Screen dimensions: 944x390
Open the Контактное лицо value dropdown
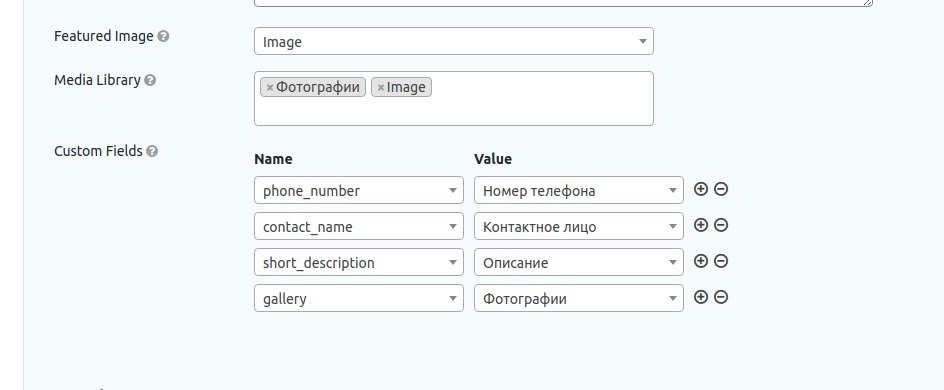point(579,226)
